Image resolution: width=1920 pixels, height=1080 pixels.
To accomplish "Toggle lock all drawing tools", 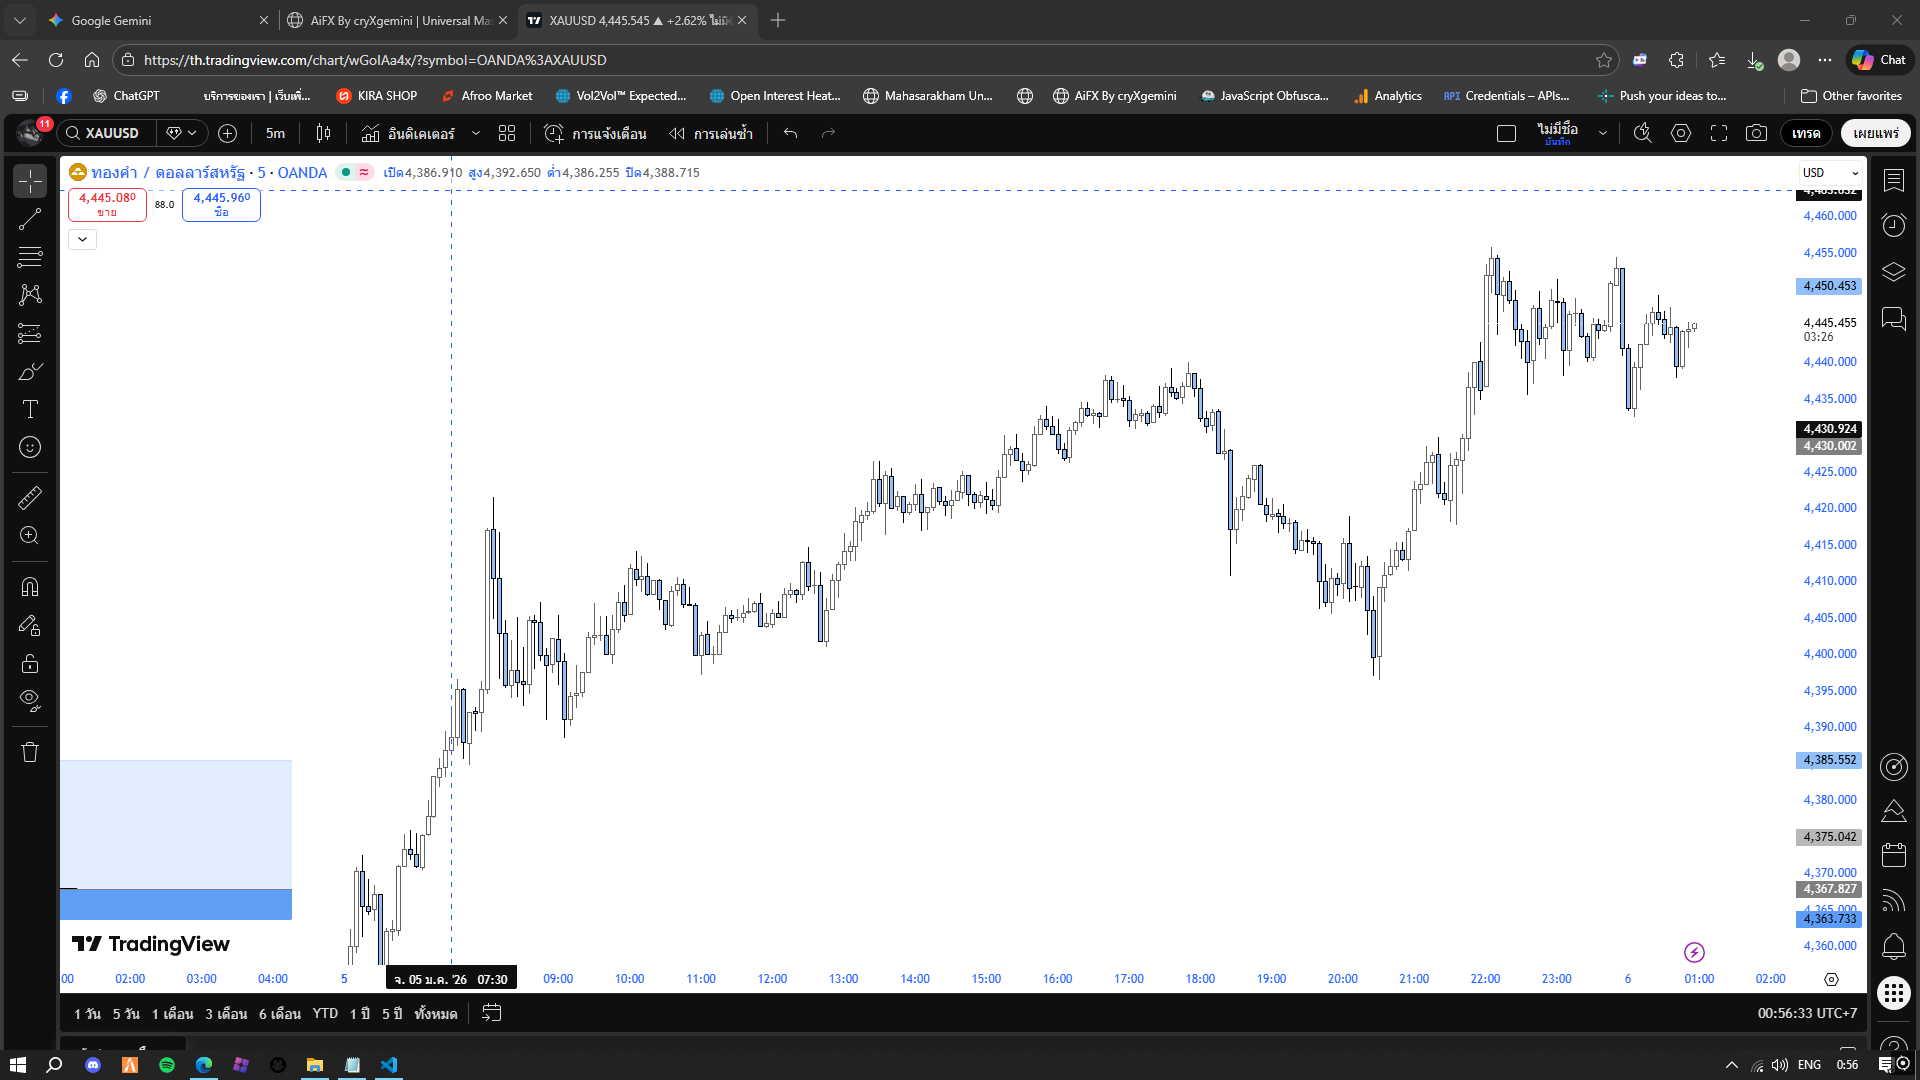I will (x=30, y=663).
